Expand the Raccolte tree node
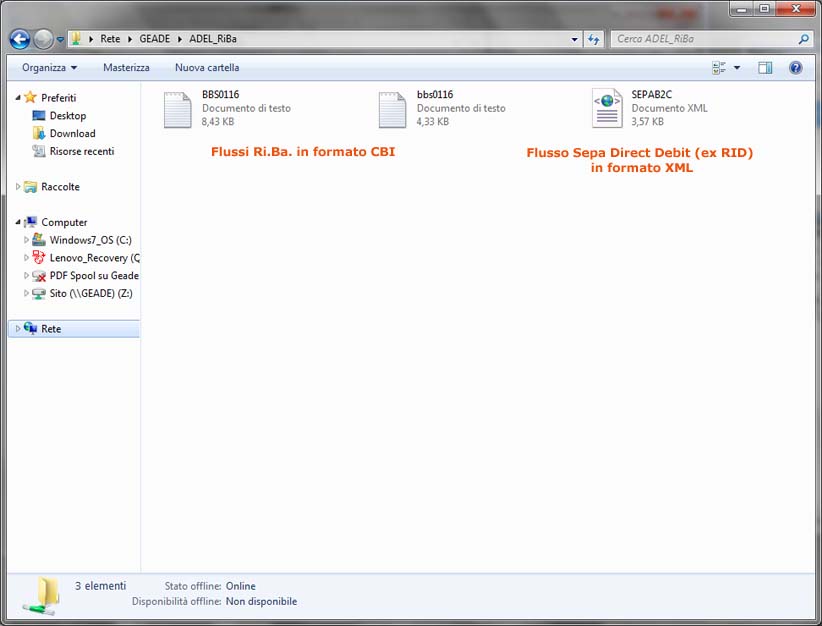This screenshot has height=626, width=822. pos(18,187)
